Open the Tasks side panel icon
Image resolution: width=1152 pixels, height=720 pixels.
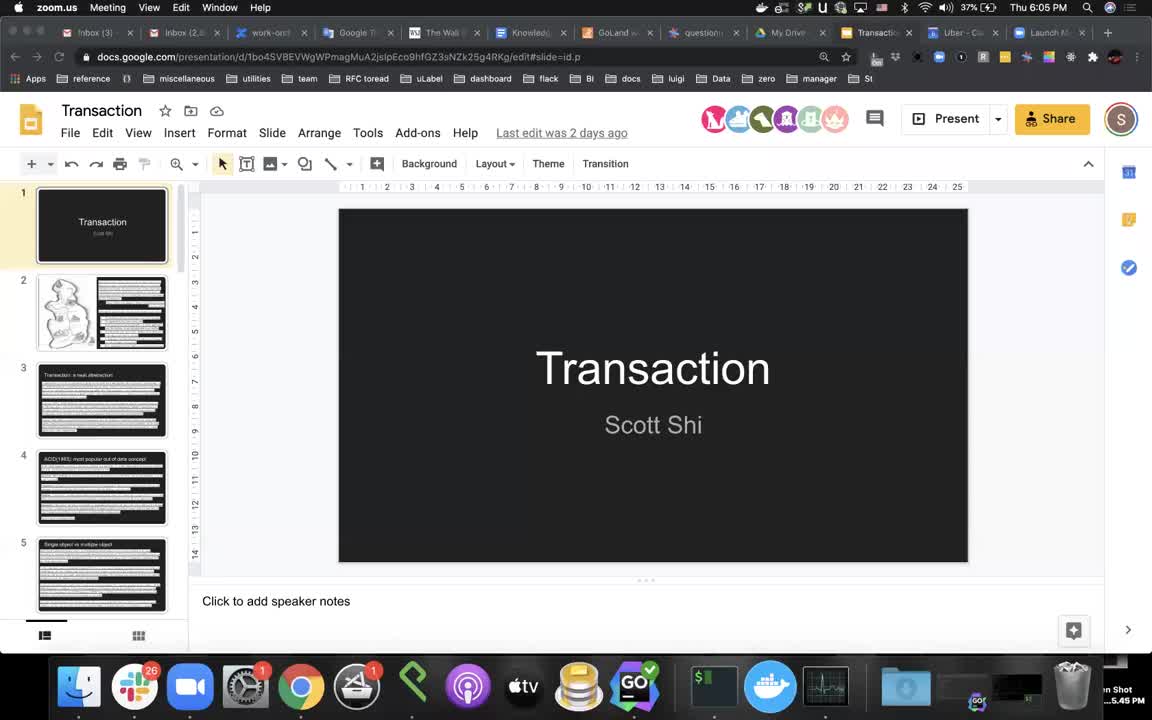point(1128,267)
